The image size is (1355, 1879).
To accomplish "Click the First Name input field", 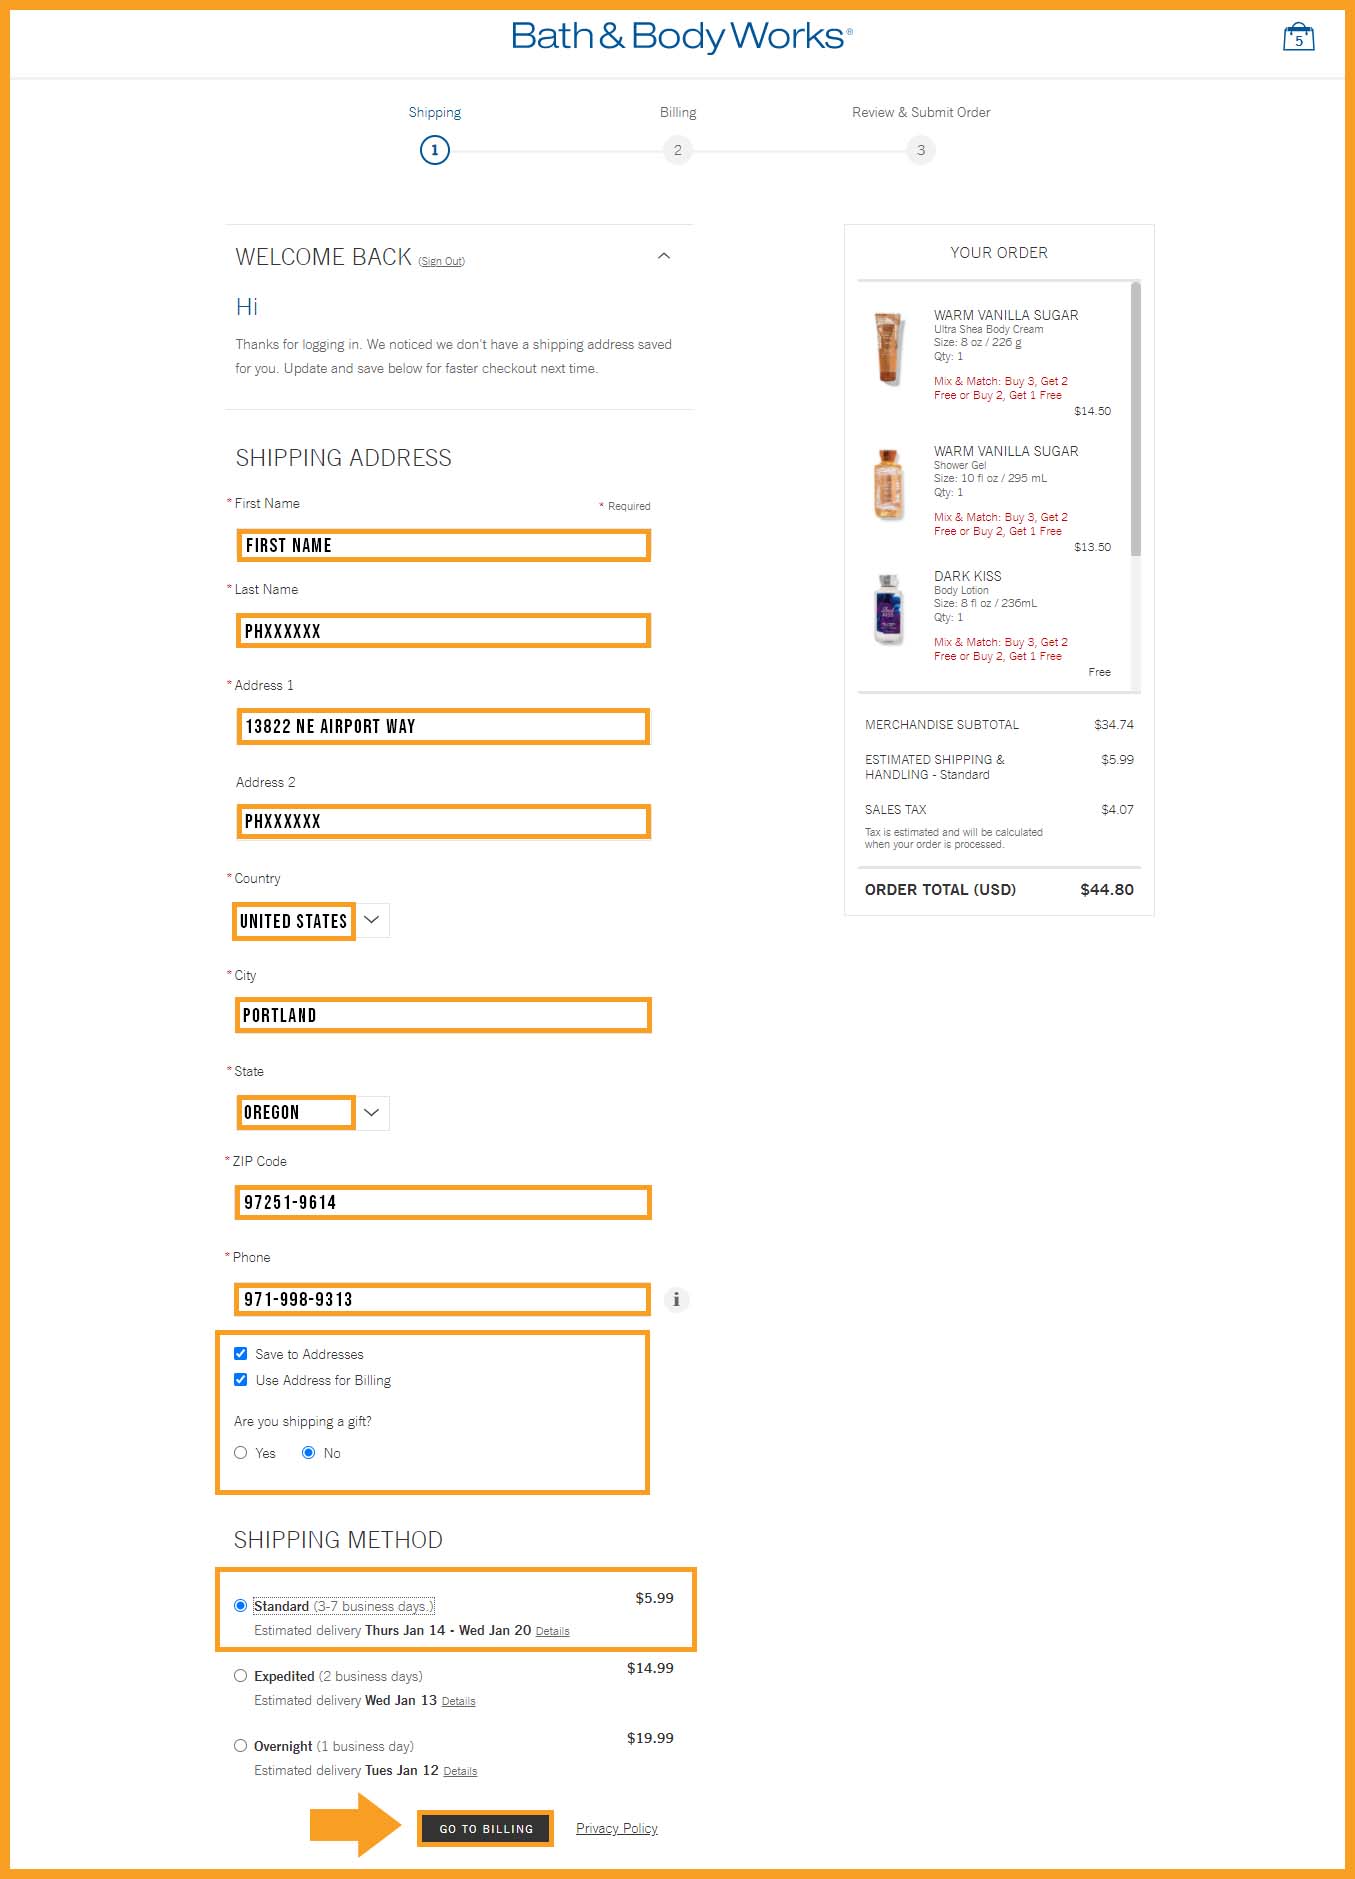I will tap(443, 545).
